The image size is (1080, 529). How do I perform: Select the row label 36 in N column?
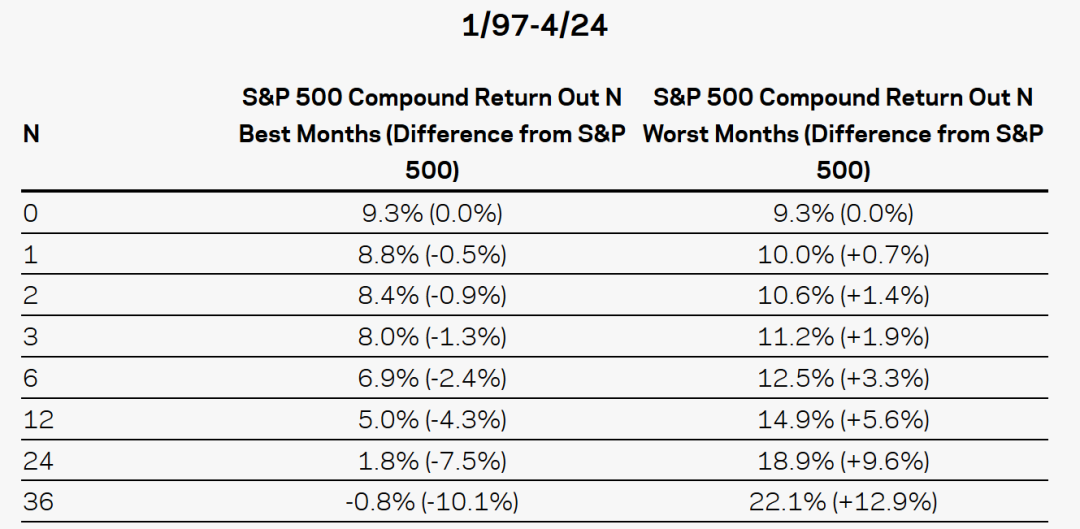click(x=39, y=502)
